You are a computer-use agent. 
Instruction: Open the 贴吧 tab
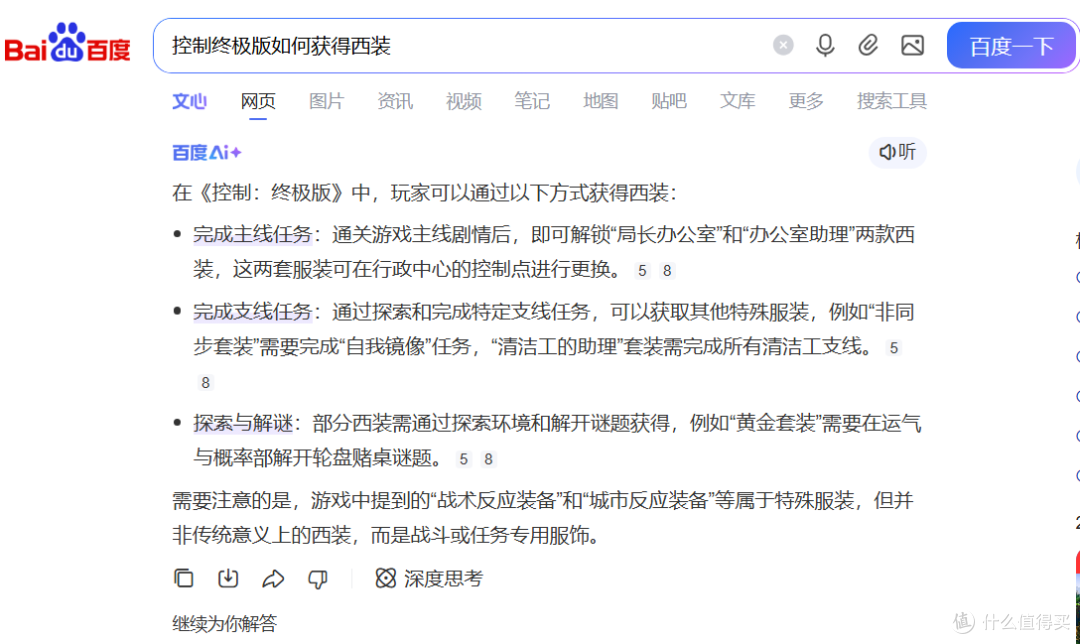669,101
